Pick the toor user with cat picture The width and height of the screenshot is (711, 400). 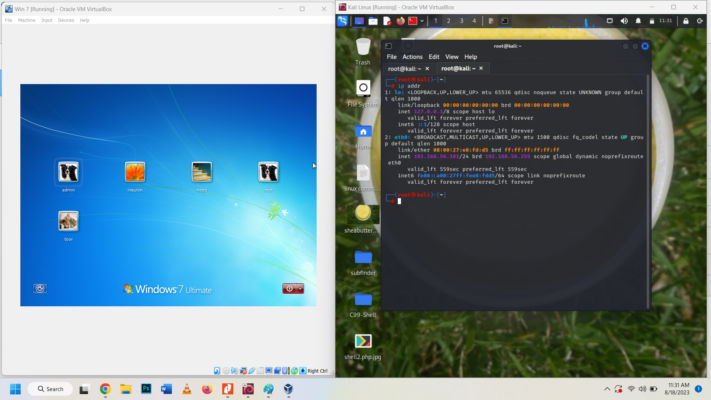(68, 221)
